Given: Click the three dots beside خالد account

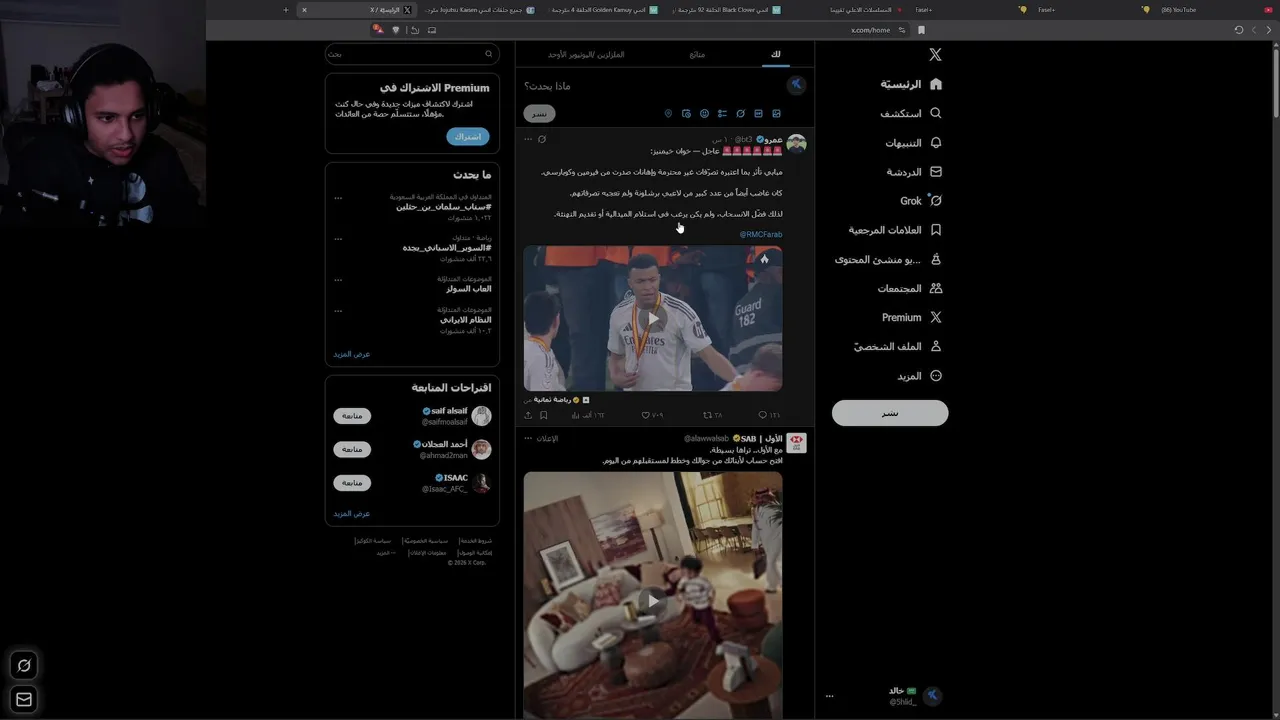Looking at the screenshot, I should [x=829, y=696].
